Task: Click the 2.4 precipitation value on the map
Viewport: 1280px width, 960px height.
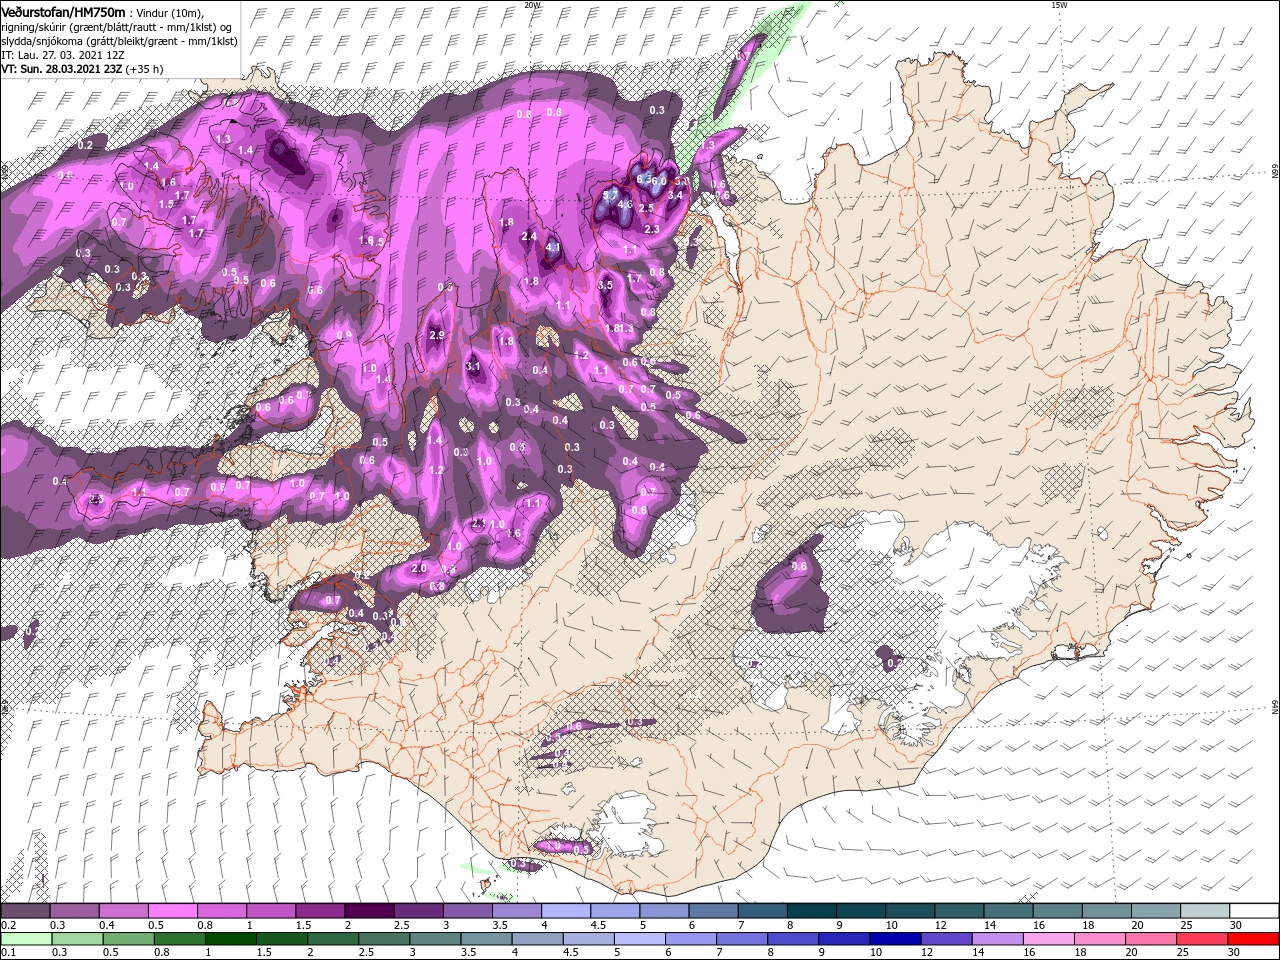Action: click(530, 237)
